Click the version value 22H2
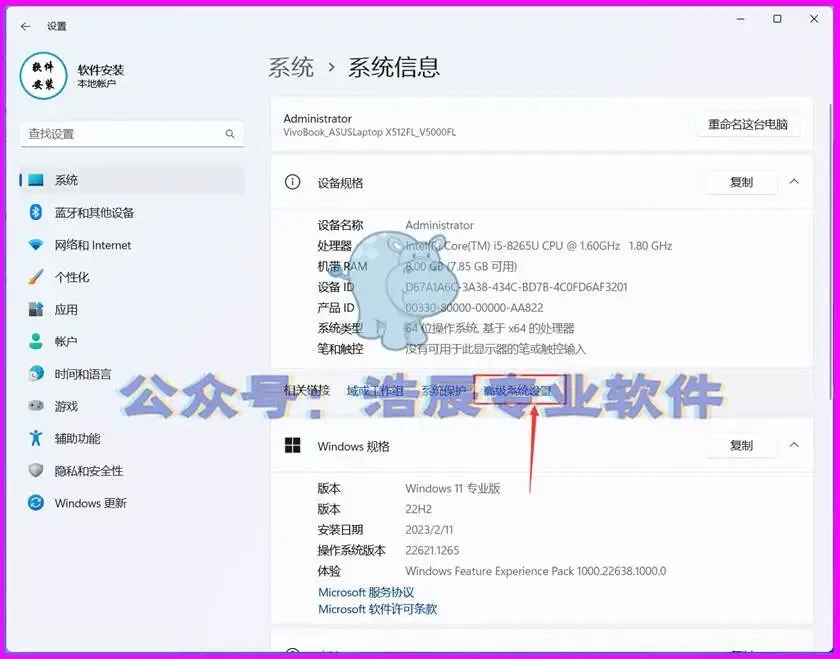The width and height of the screenshot is (840, 659). pyautogui.click(x=418, y=509)
